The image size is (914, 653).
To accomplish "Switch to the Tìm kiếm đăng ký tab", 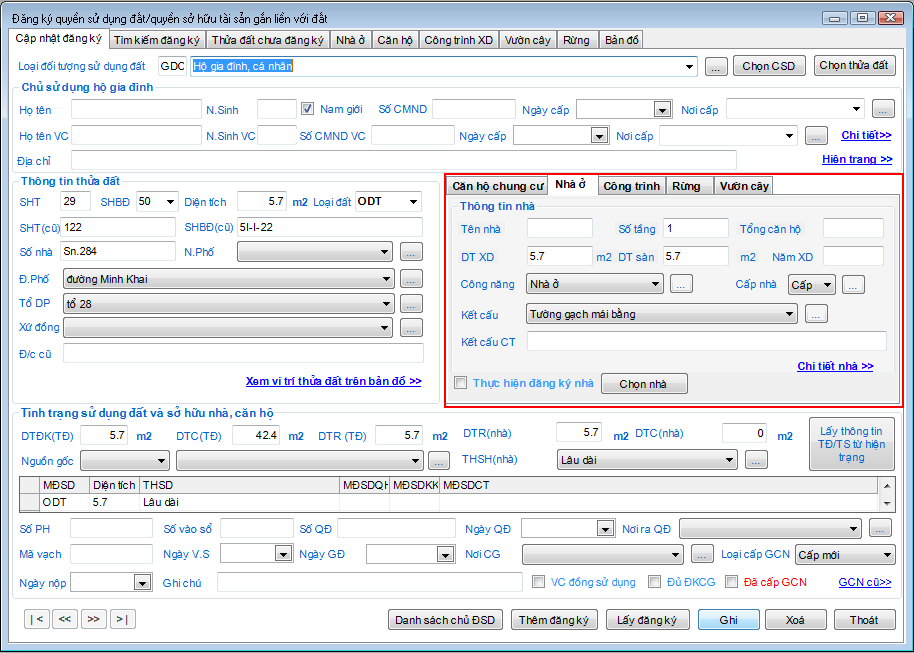I will 157,40.
